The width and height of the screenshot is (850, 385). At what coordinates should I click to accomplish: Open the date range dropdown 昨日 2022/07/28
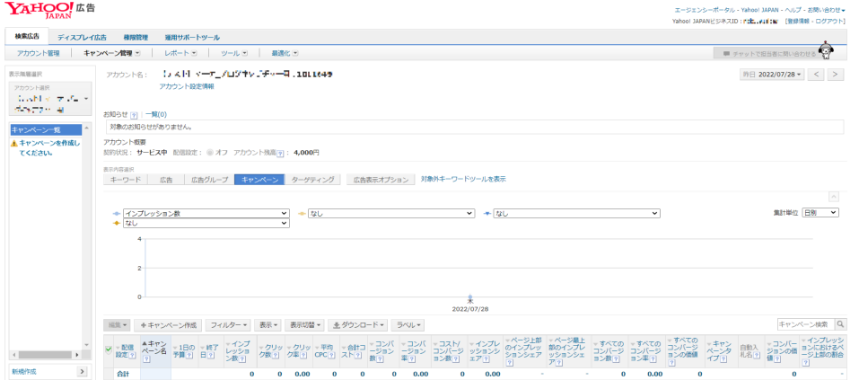coord(772,74)
